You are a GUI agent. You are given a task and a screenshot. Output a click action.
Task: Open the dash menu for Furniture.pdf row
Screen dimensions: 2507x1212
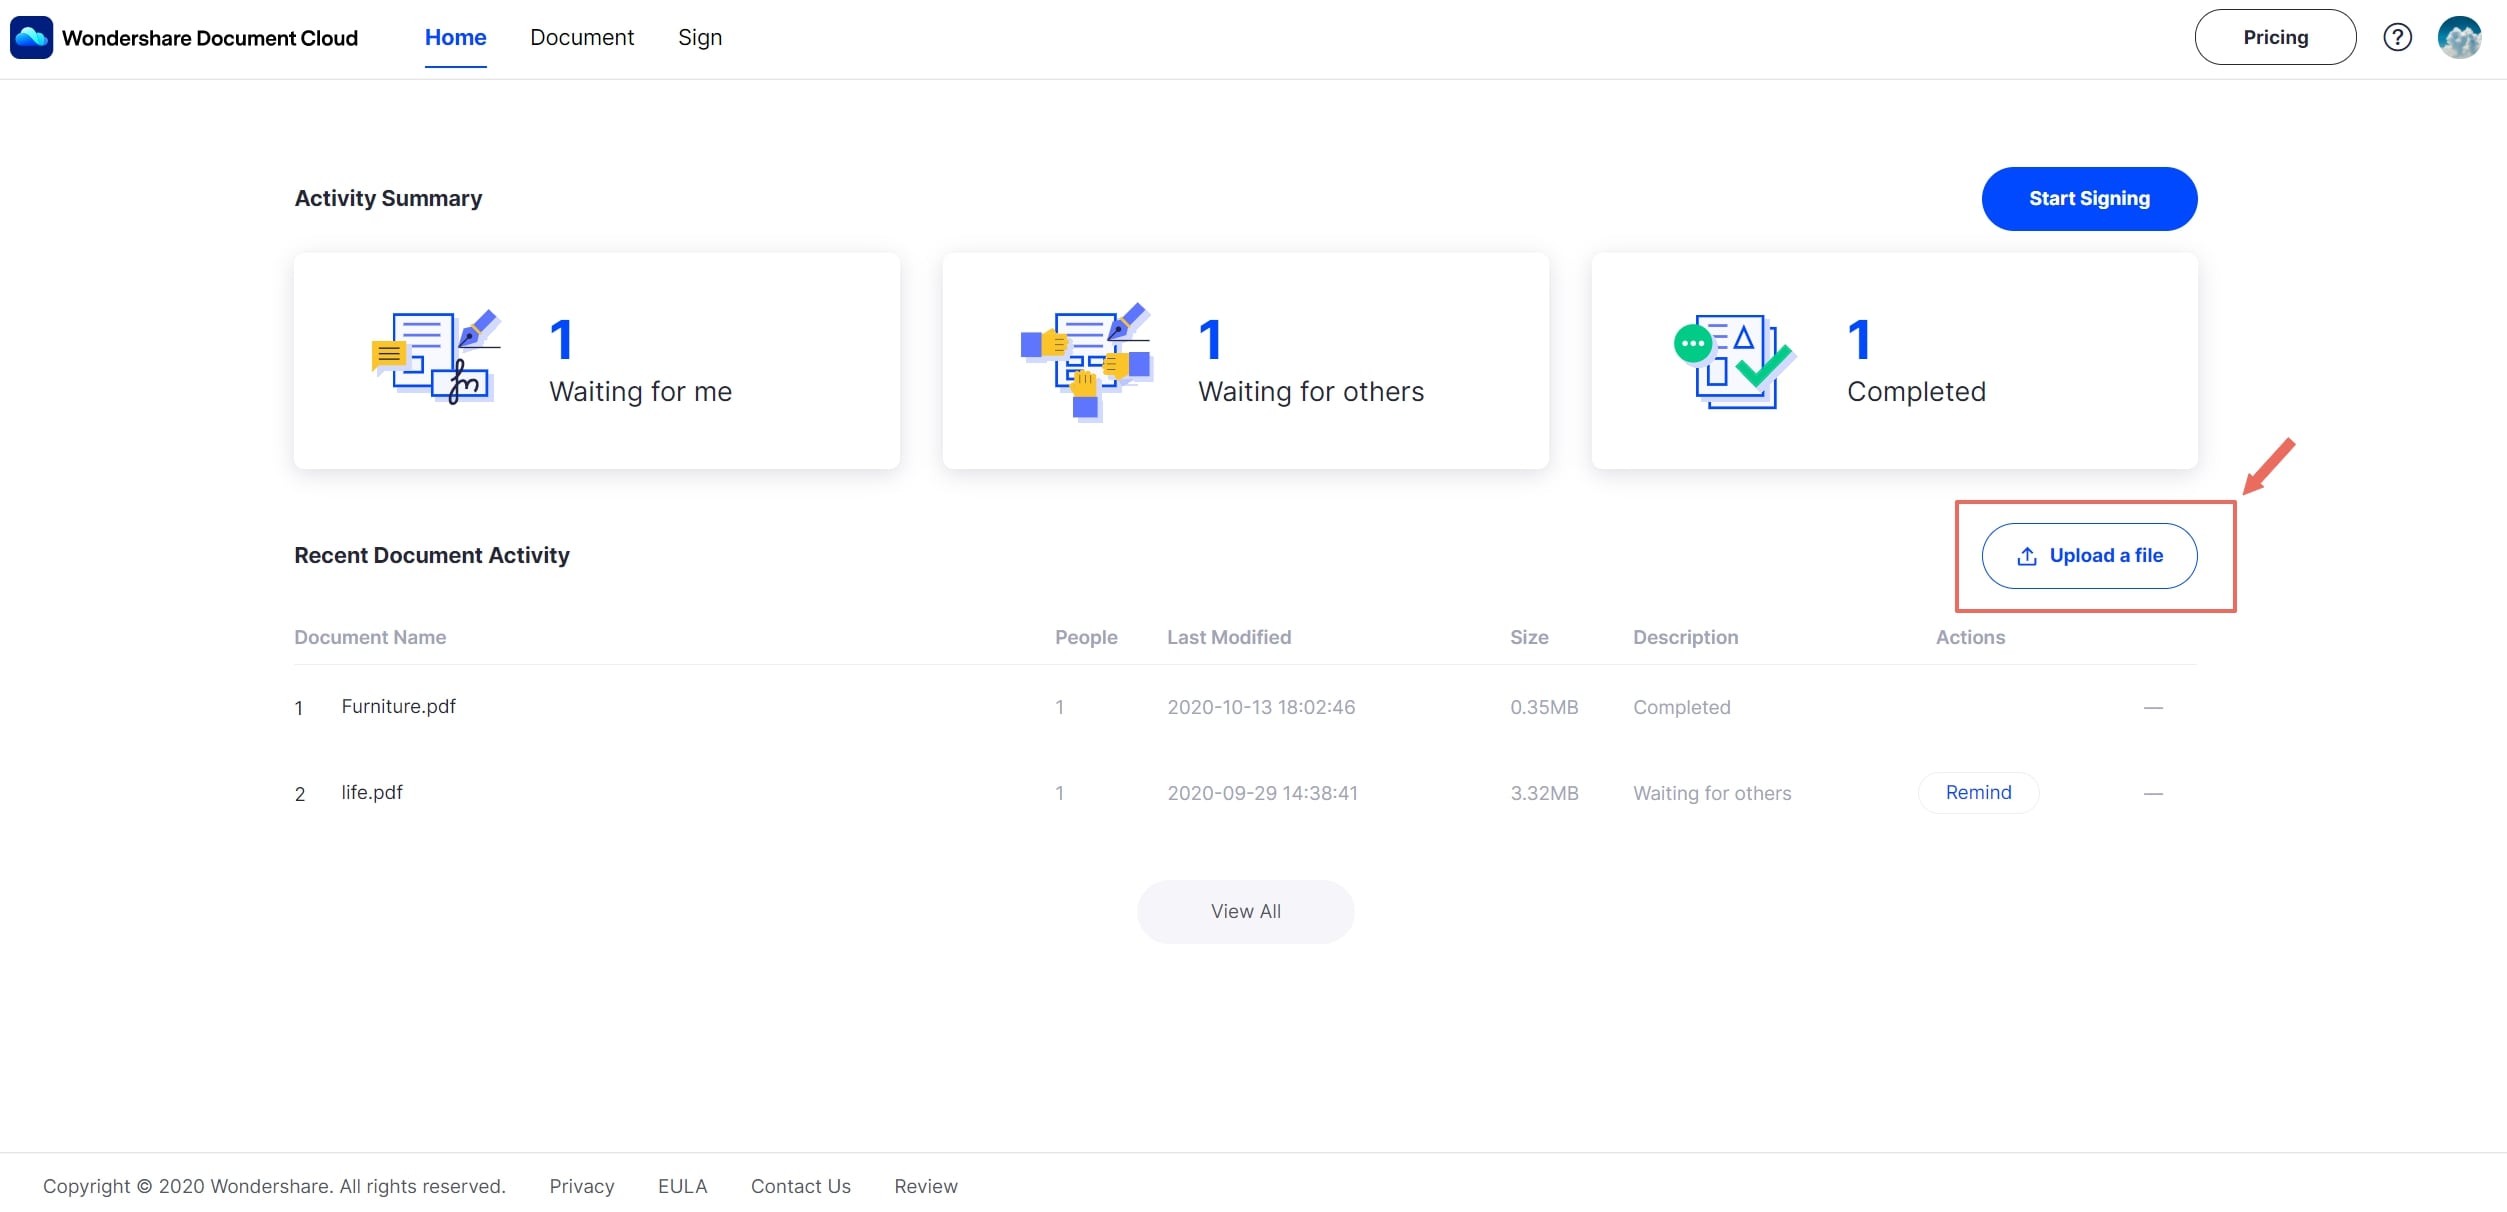2153,708
